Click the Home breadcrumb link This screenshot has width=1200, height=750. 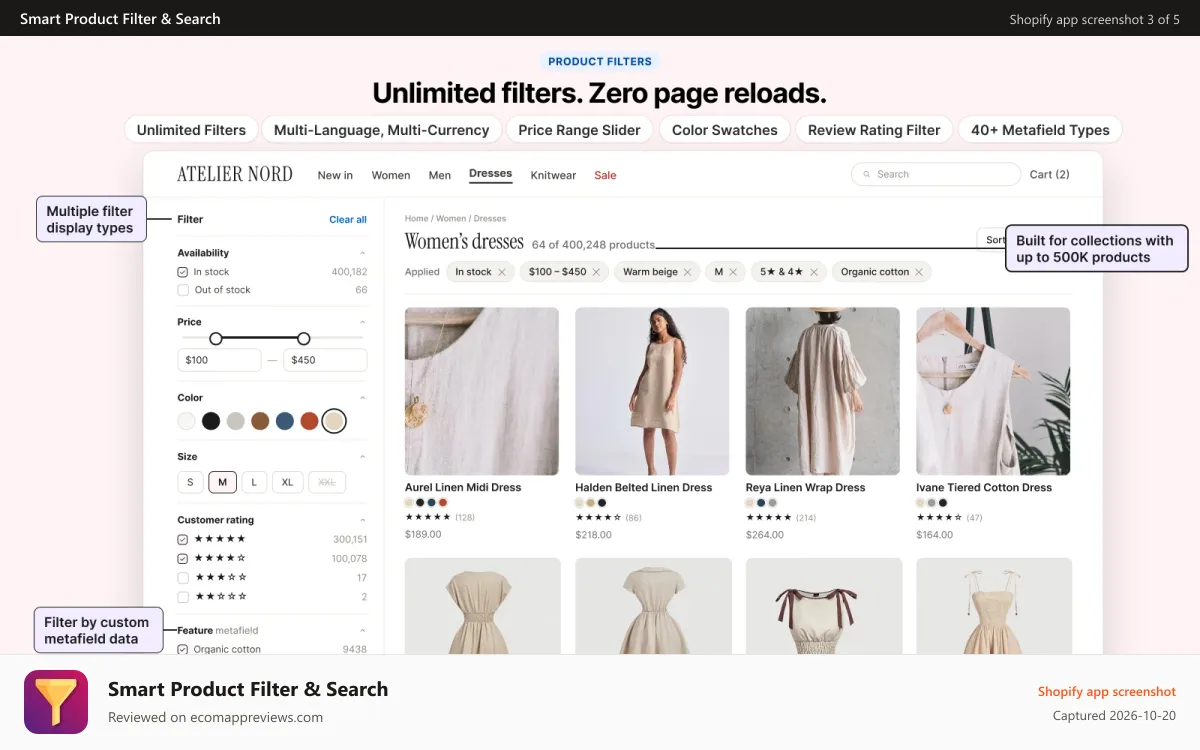[x=416, y=218]
